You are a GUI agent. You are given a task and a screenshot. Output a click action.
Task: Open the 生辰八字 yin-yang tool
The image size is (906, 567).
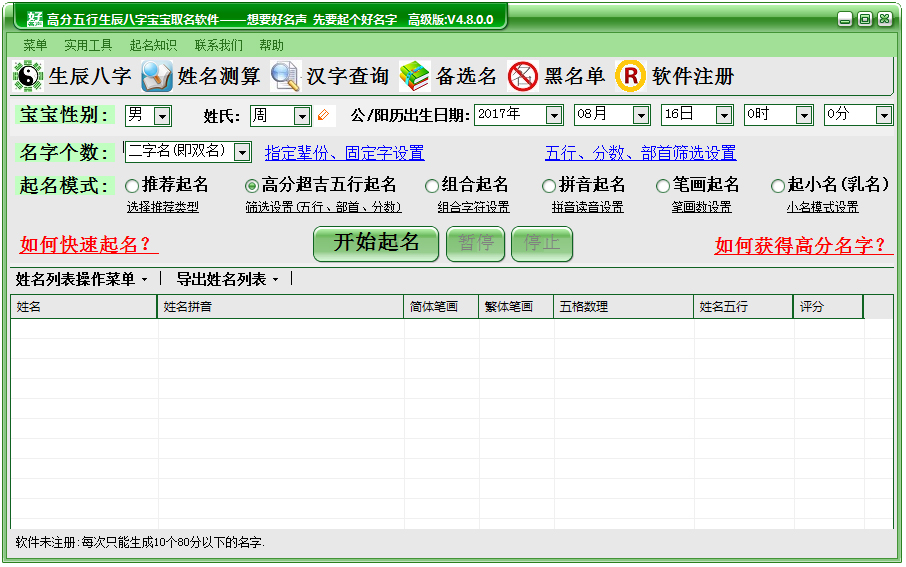[28, 76]
